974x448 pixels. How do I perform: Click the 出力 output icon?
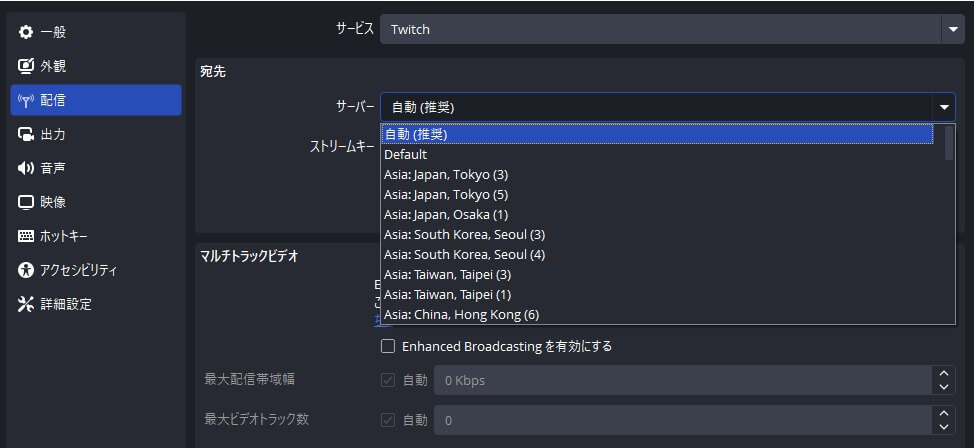pyautogui.click(x=25, y=134)
